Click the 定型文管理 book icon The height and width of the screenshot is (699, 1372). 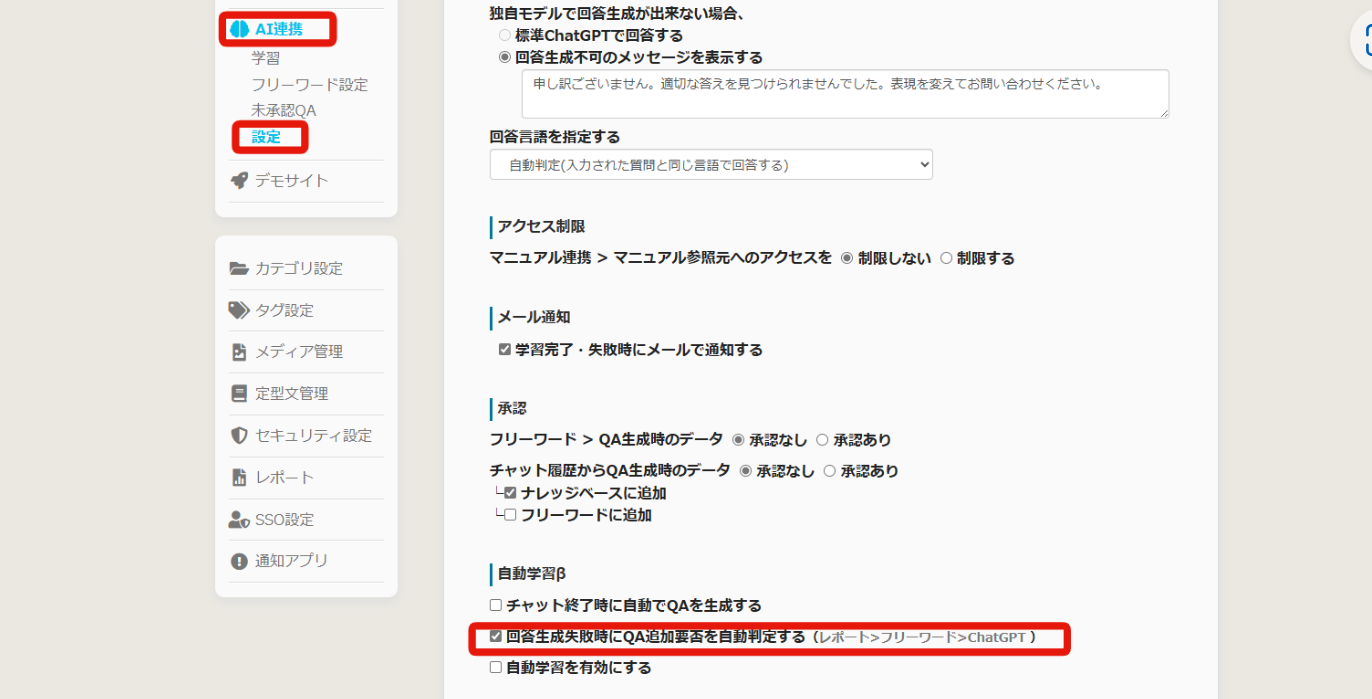pyautogui.click(x=239, y=394)
